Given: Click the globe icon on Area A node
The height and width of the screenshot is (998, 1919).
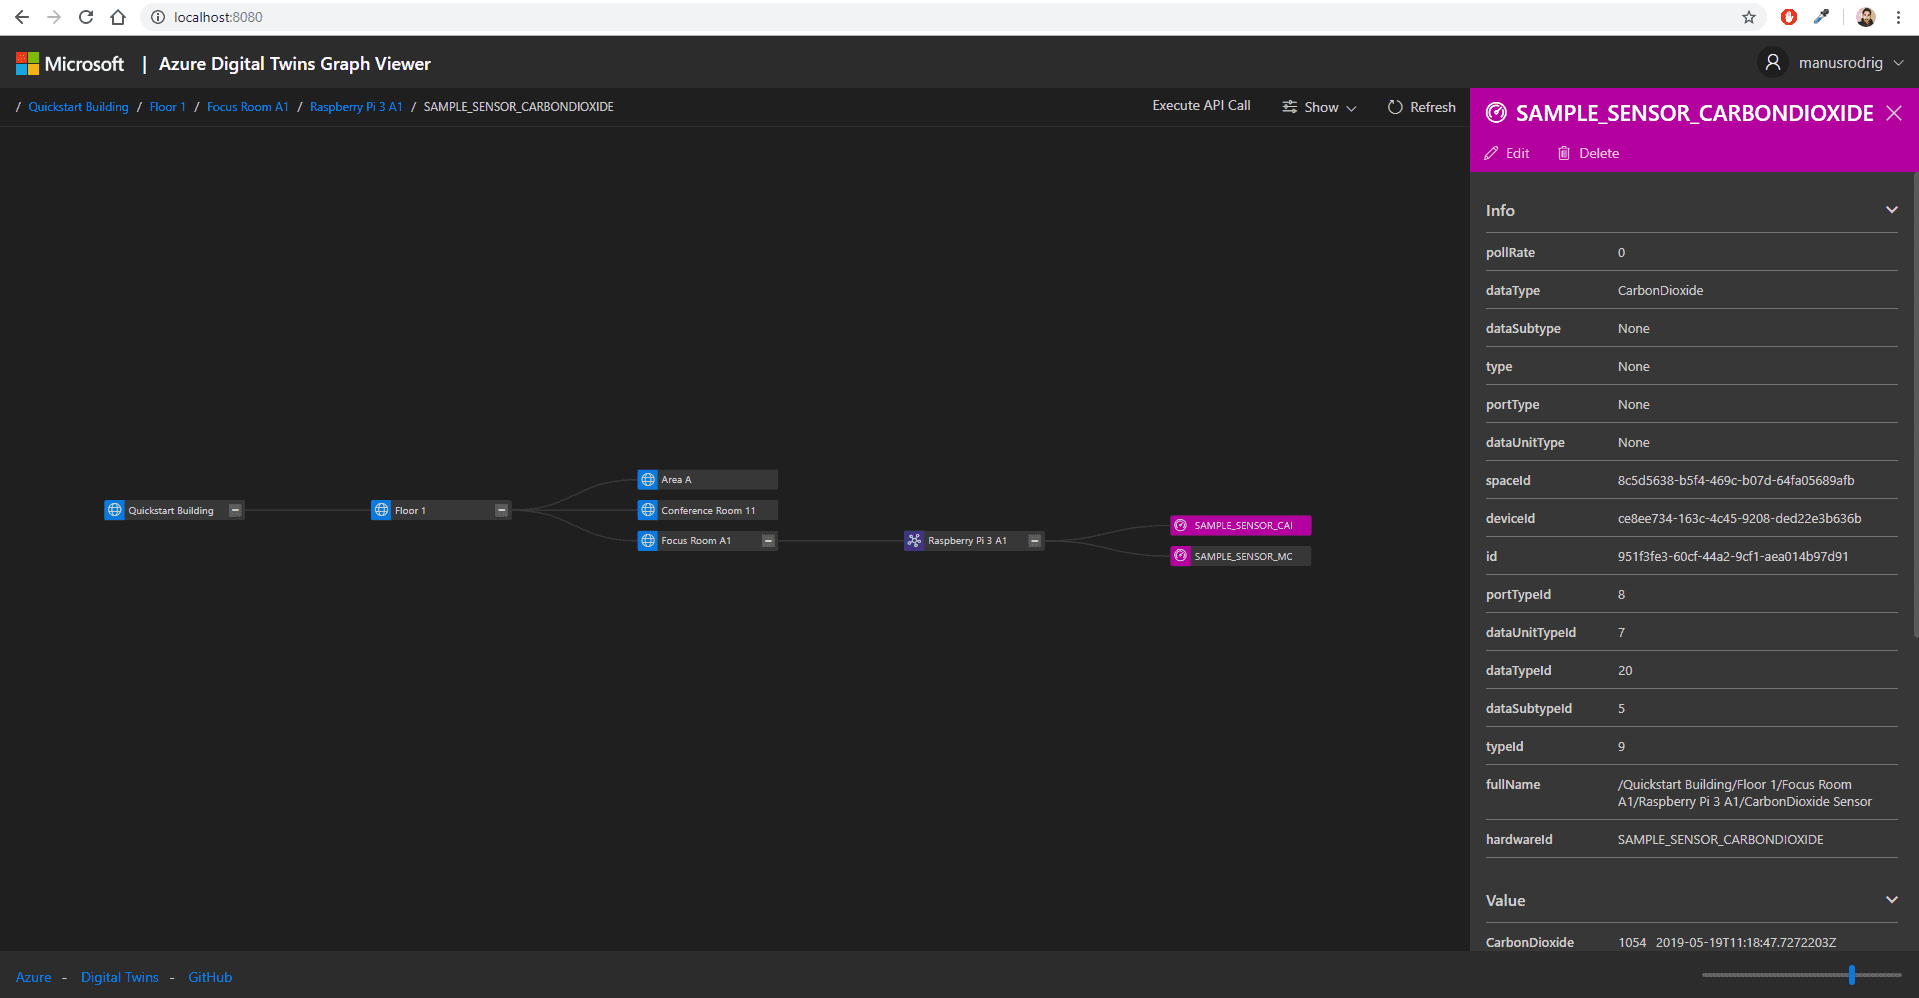Looking at the screenshot, I should (648, 480).
